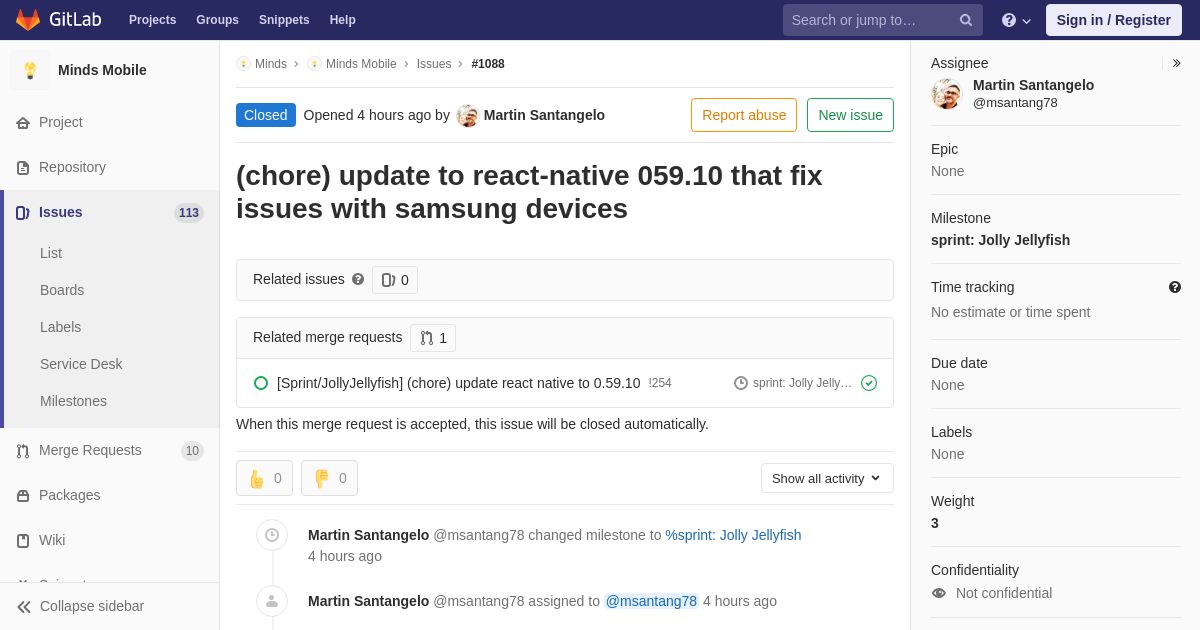This screenshot has height=630, width=1200.
Task: Open Show all activity dropdown
Action: tap(827, 478)
